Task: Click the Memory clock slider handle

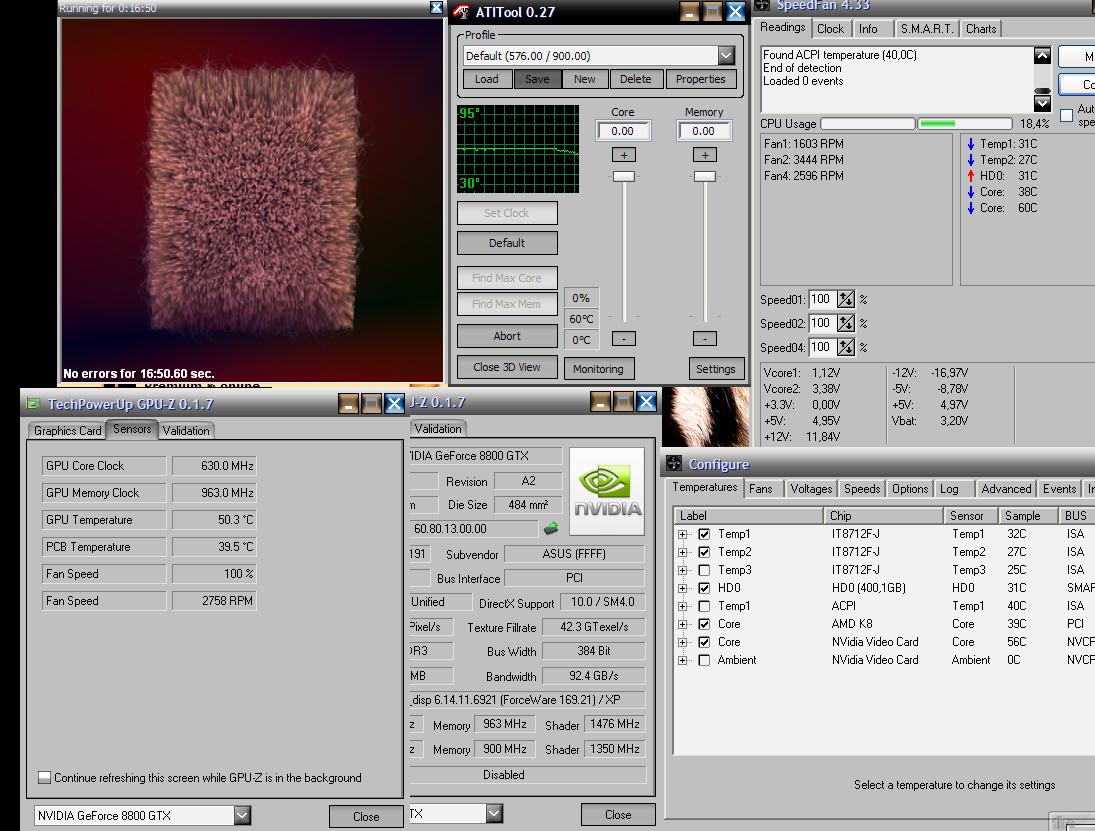Action: tap(705, 177)
